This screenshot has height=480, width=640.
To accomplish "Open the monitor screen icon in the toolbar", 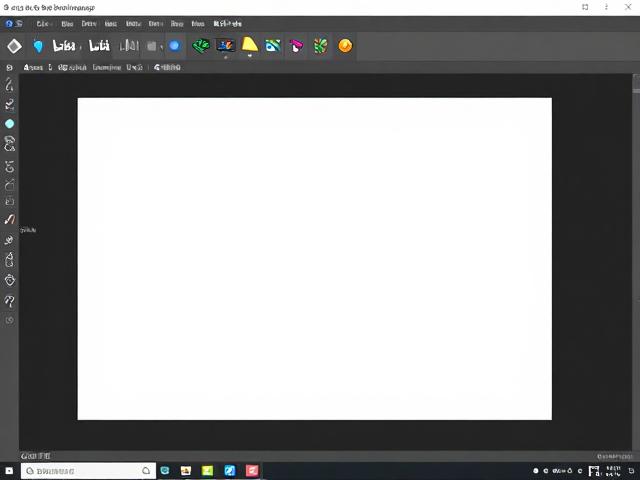I will point(226,45).
